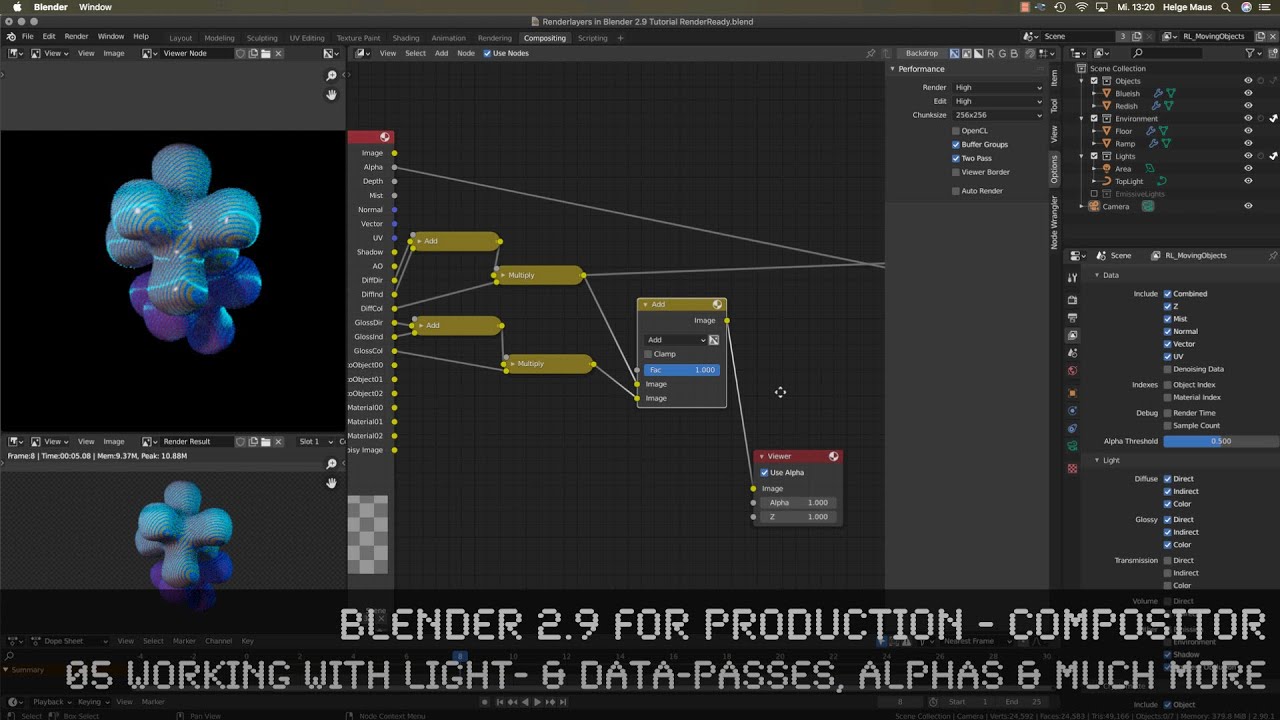Uncheck the Two Pass option
The height and width of the screenshot is (720, 1280).
[x=956, y=158]
